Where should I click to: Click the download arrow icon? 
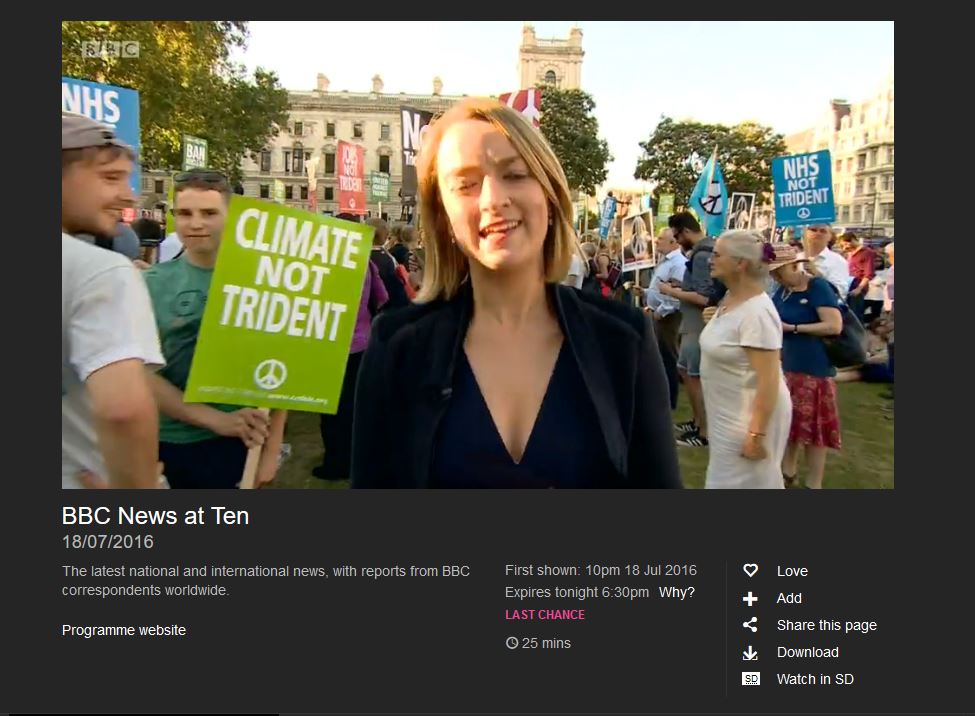pos(751,653)
